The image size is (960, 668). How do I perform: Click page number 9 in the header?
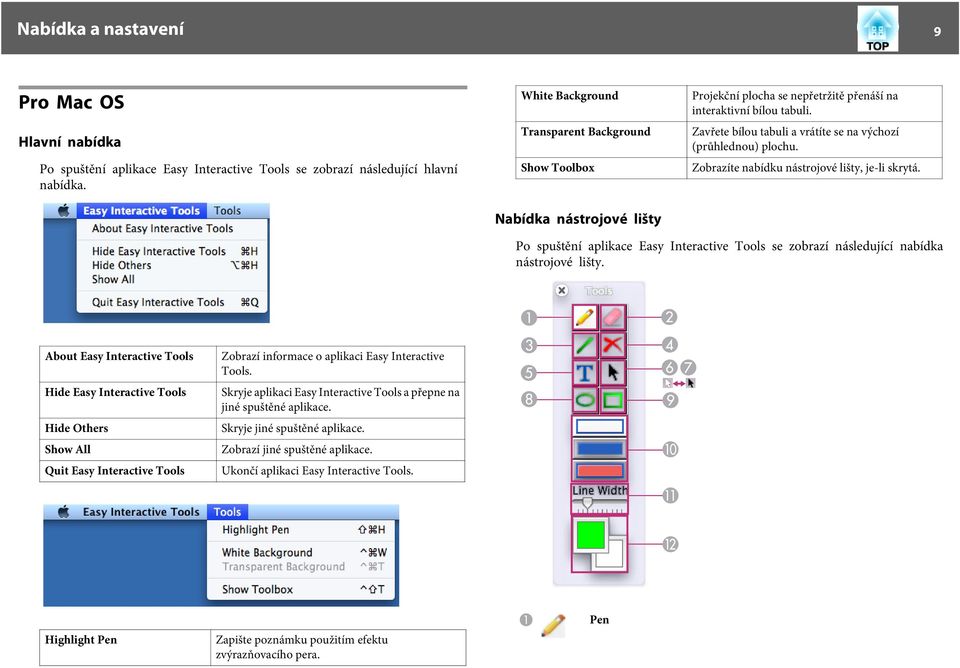click(x=937, y=31)
